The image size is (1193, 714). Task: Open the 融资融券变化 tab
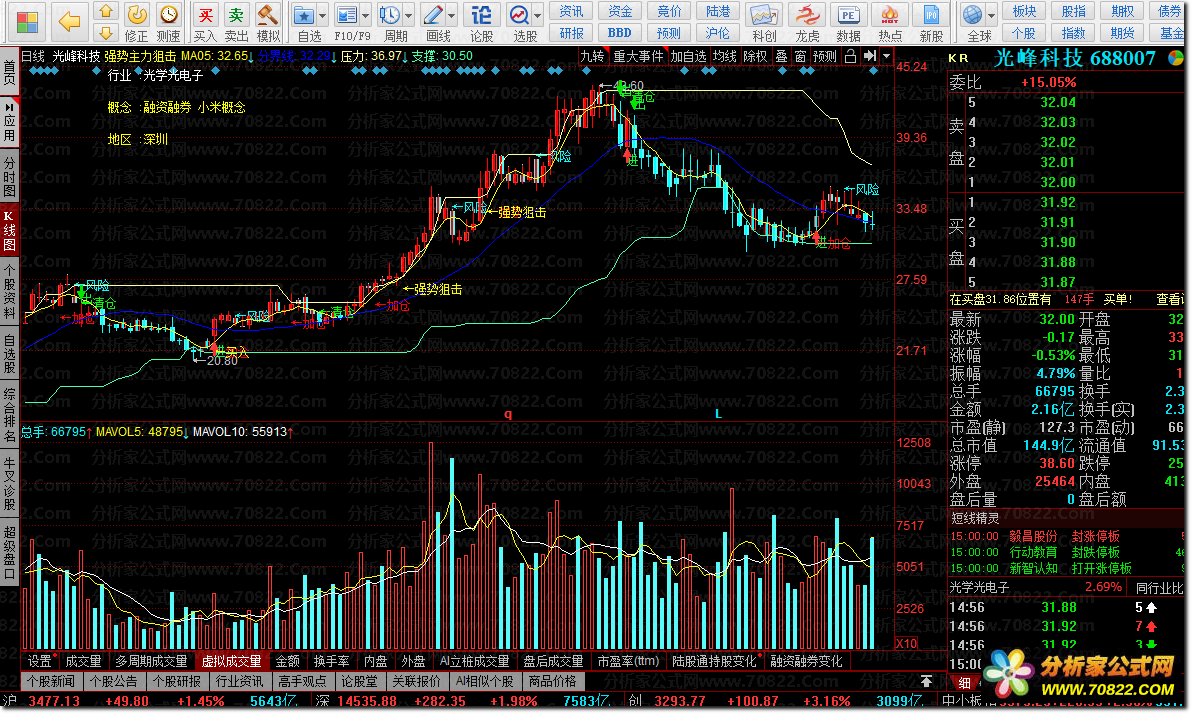point(806,661)
